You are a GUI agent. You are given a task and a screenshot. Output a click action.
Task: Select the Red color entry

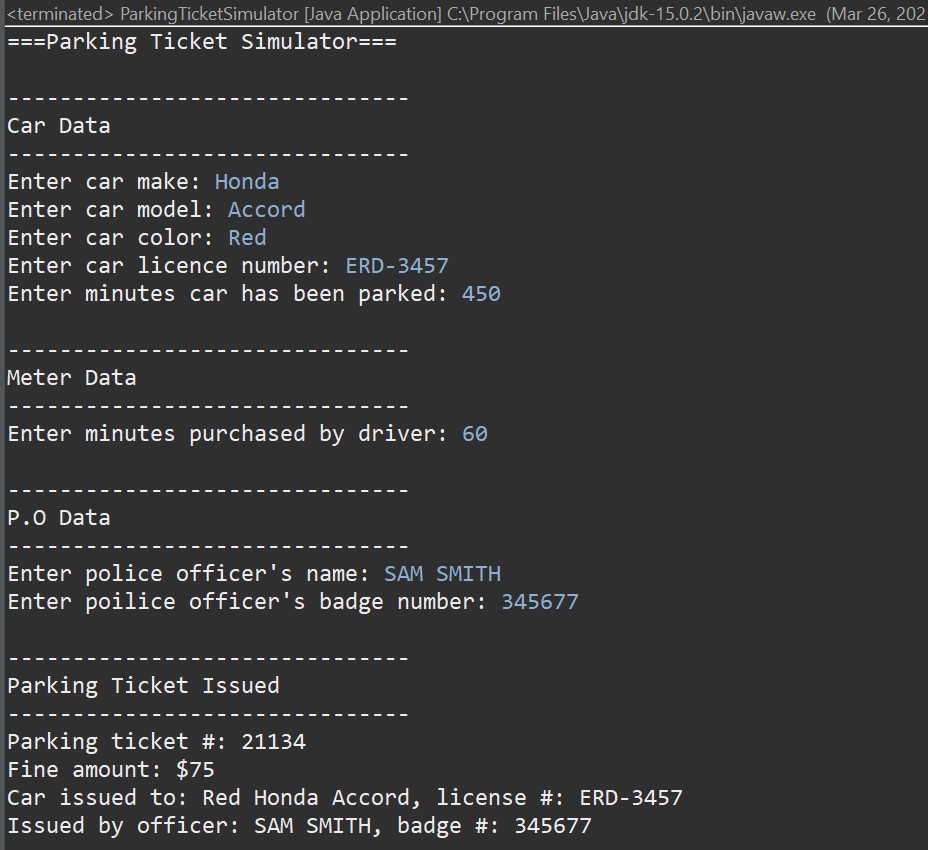(x=247, y=237)
